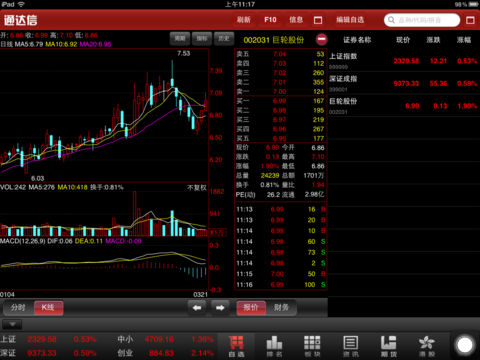
Task: Click the 11:15 trade row at 7.00
Action: (281, 274)
